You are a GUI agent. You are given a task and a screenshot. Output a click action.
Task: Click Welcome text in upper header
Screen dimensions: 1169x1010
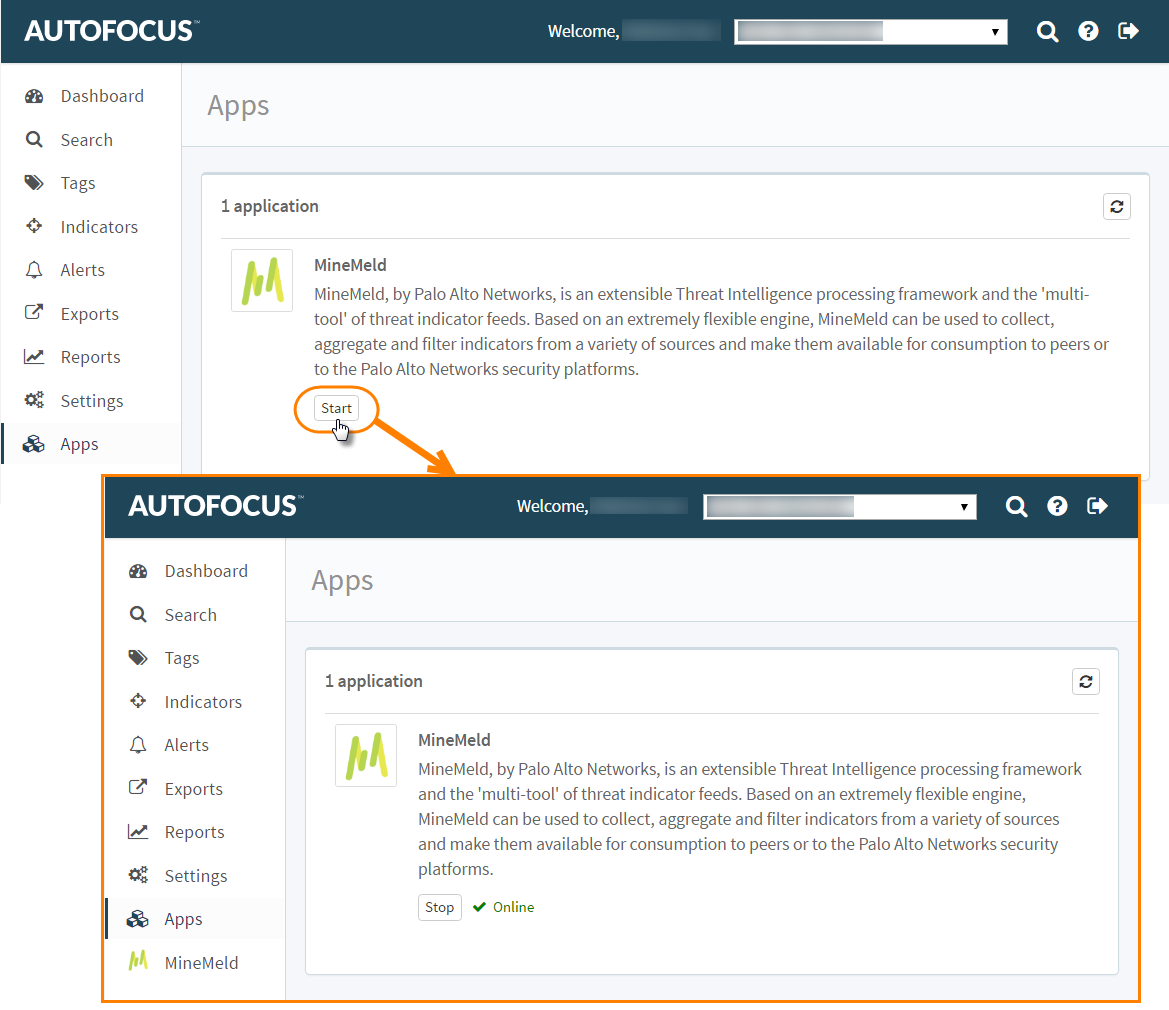(x=583, y=31)
